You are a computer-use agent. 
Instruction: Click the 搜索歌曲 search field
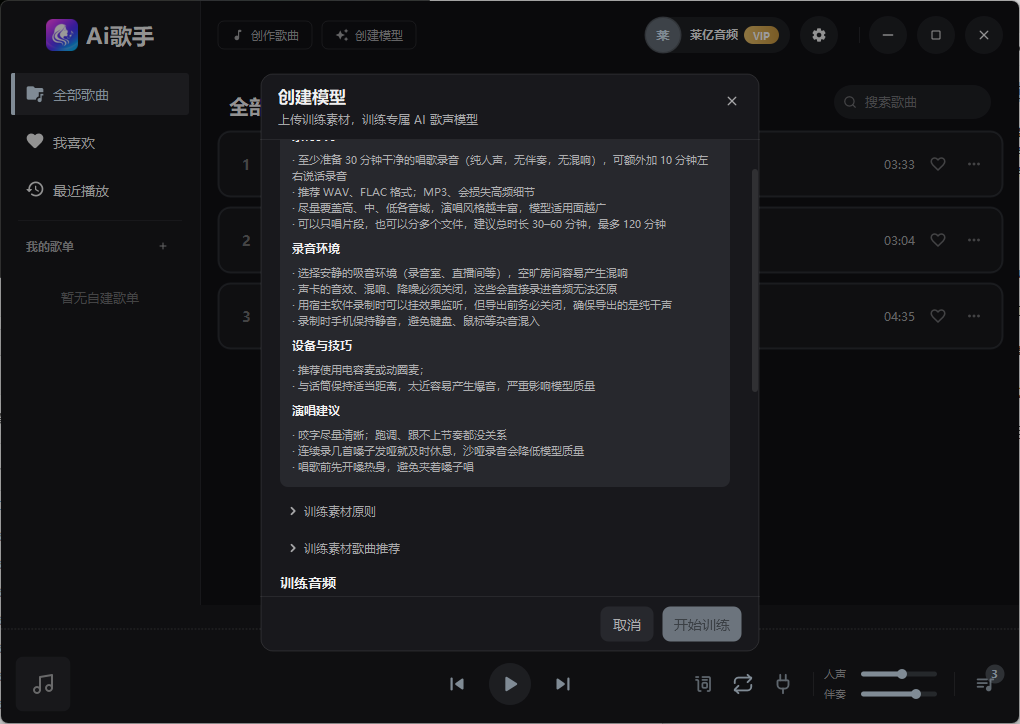pyautogui.click(x=912, y=102)
